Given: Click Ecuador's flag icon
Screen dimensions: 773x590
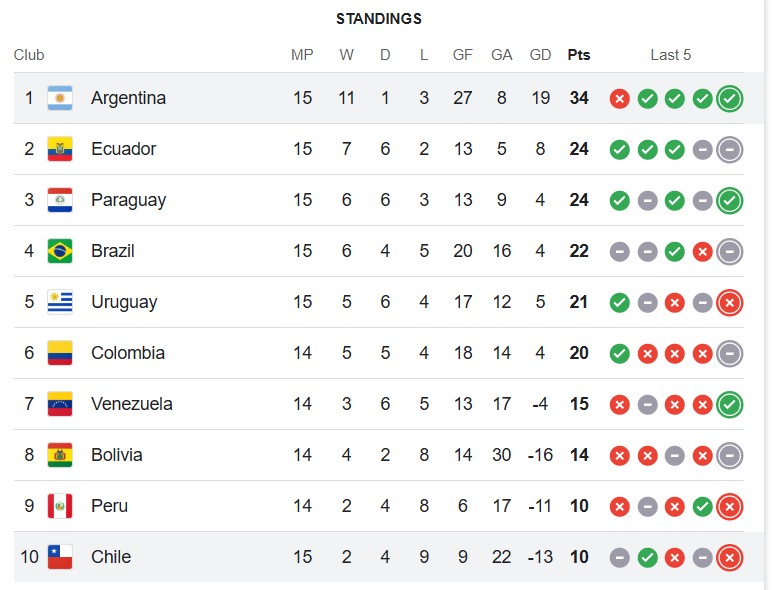Looking at the screenshot, I should 60,149.
